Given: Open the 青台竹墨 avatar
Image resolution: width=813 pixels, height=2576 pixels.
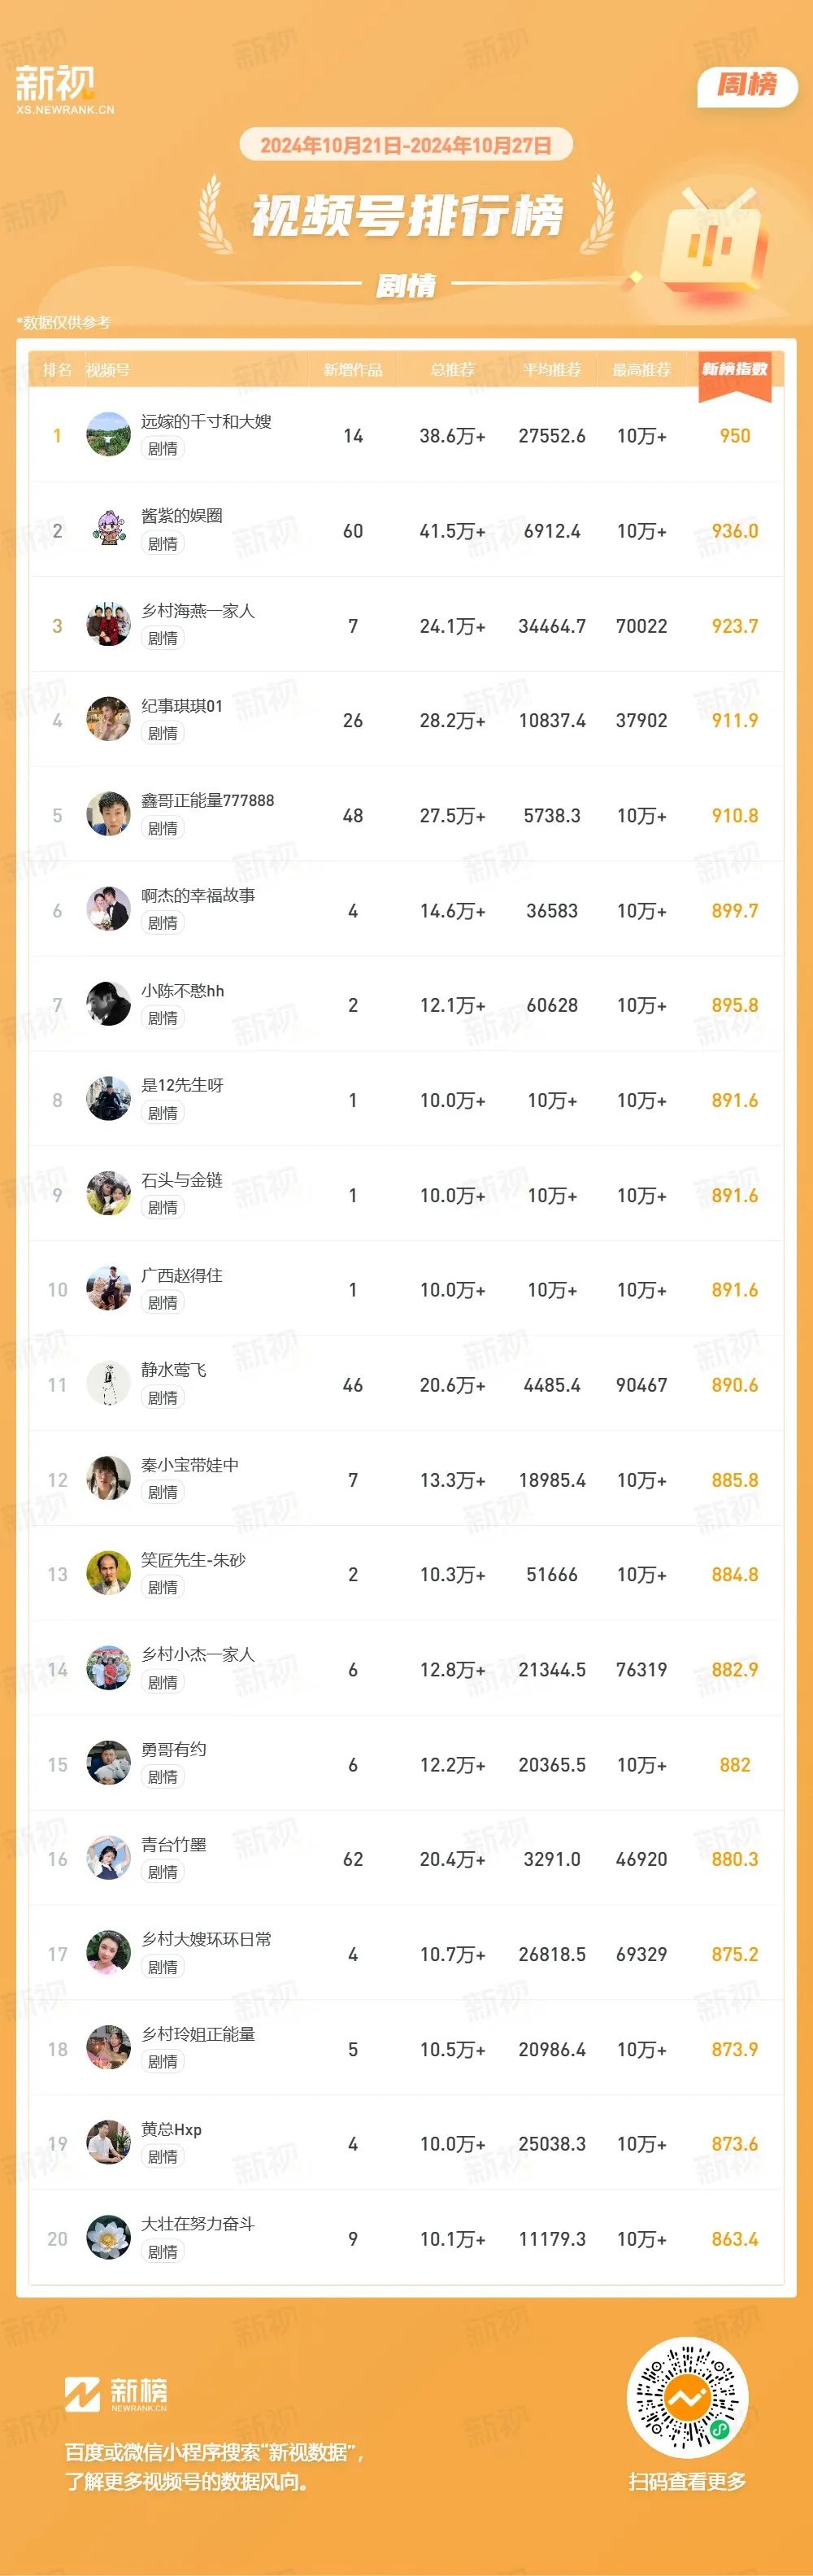Looking at the screenshot, I should (108, 1859).
